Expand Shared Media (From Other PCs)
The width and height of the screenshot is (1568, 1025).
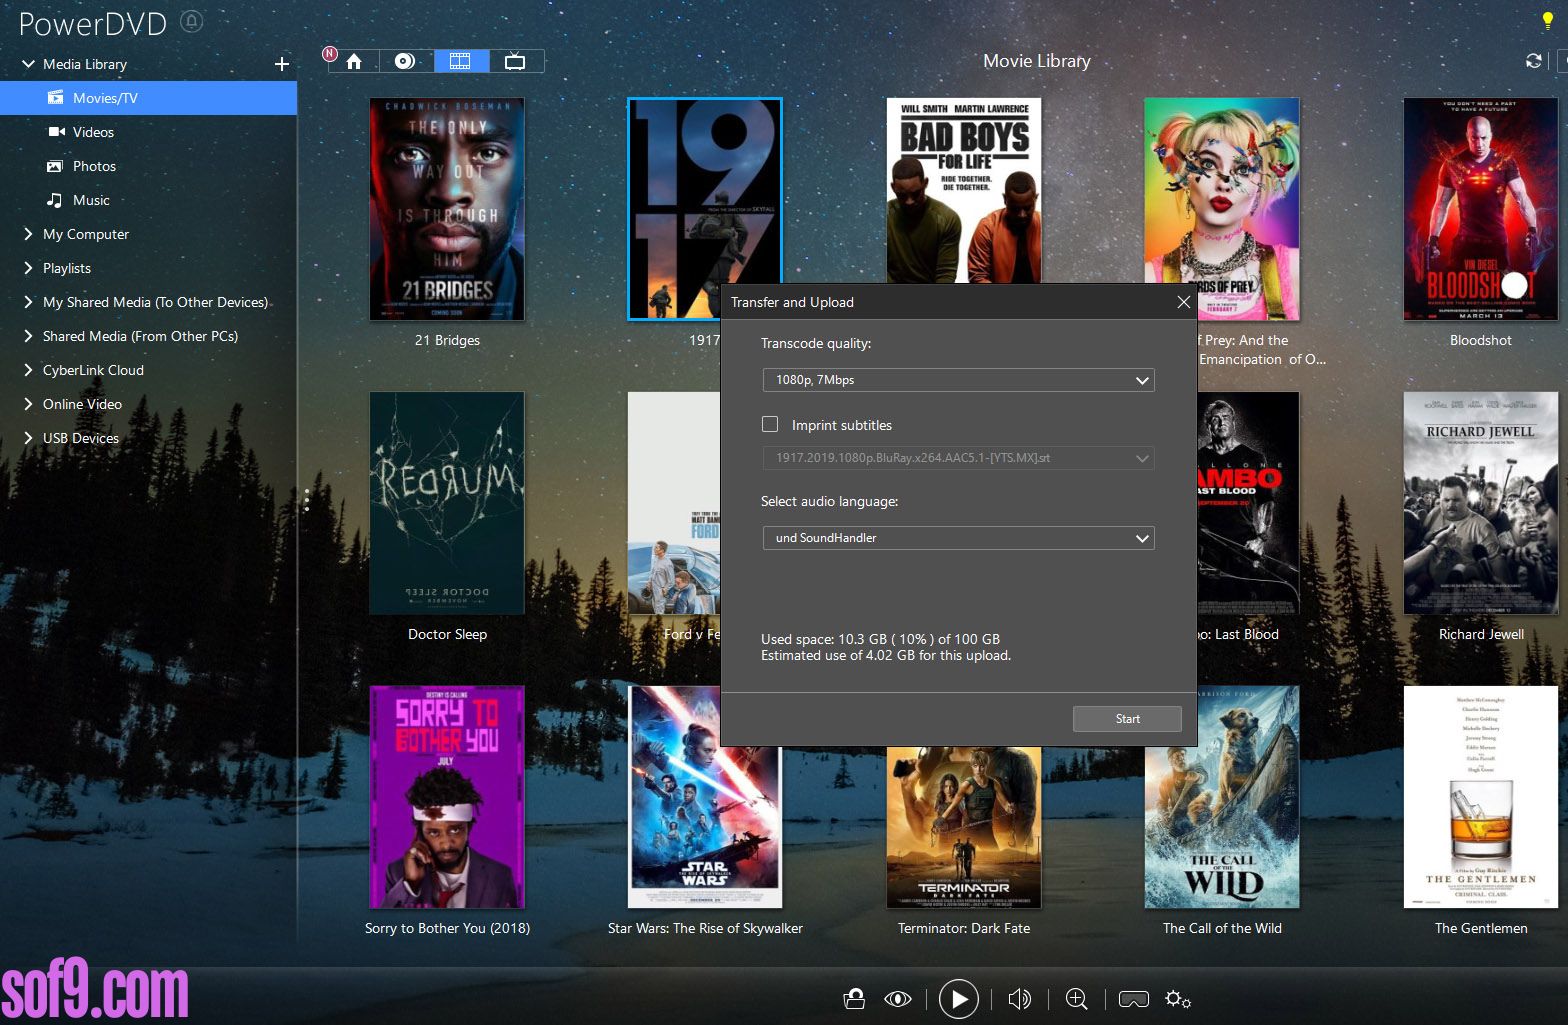click(x=28, y=336)
